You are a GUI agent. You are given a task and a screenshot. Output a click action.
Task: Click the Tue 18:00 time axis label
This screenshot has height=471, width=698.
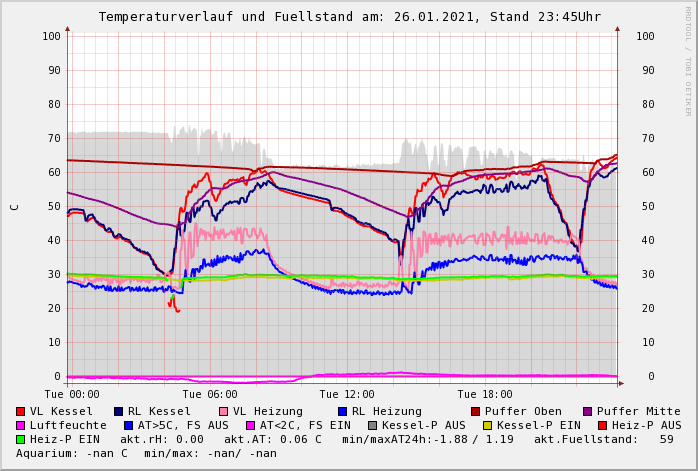[x=485, y=394]
